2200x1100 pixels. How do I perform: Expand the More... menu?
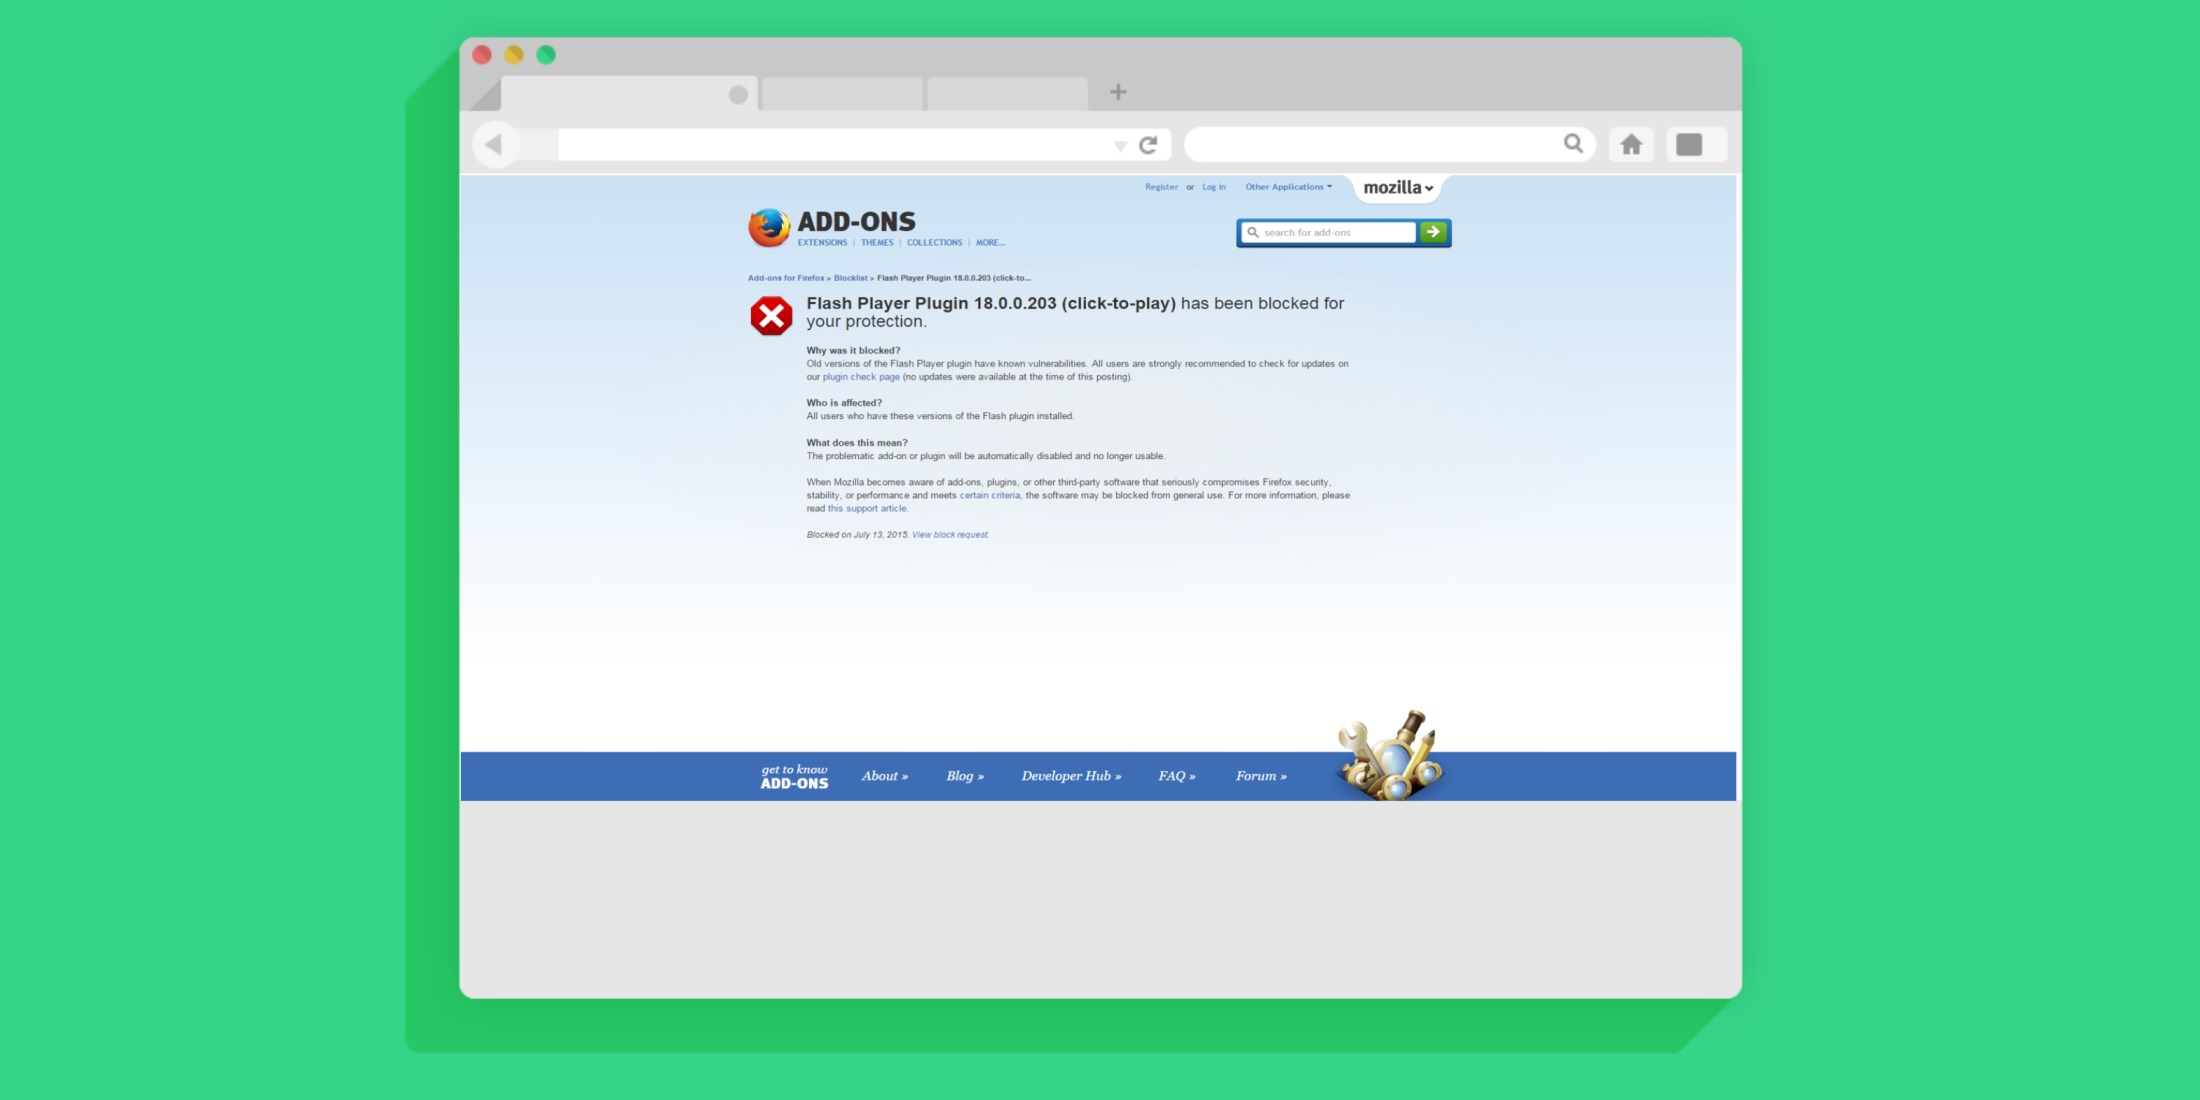coord(990,243)
